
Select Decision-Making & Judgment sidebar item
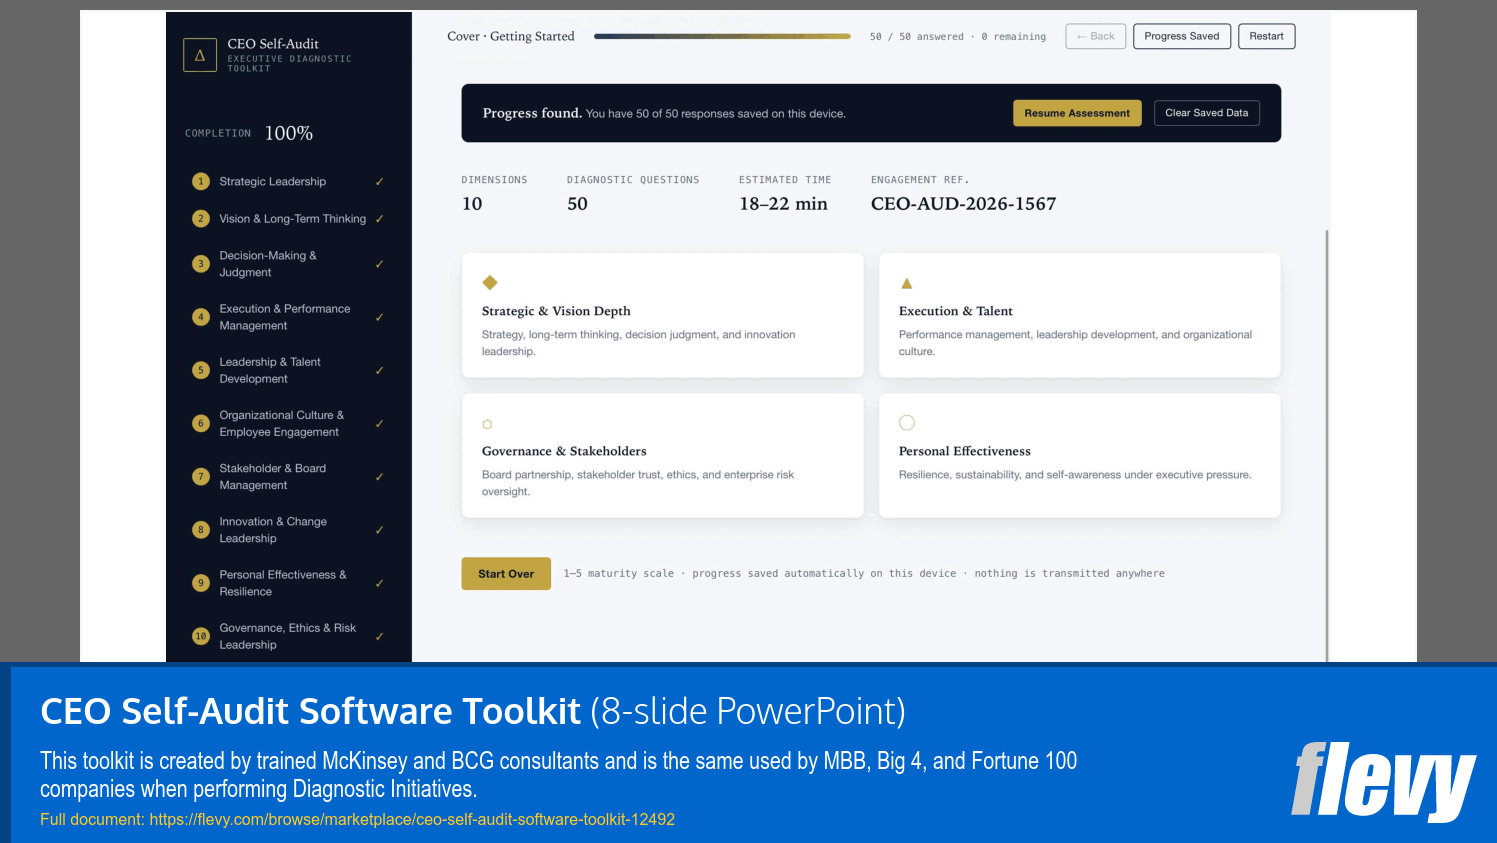[x=289, y=264]
